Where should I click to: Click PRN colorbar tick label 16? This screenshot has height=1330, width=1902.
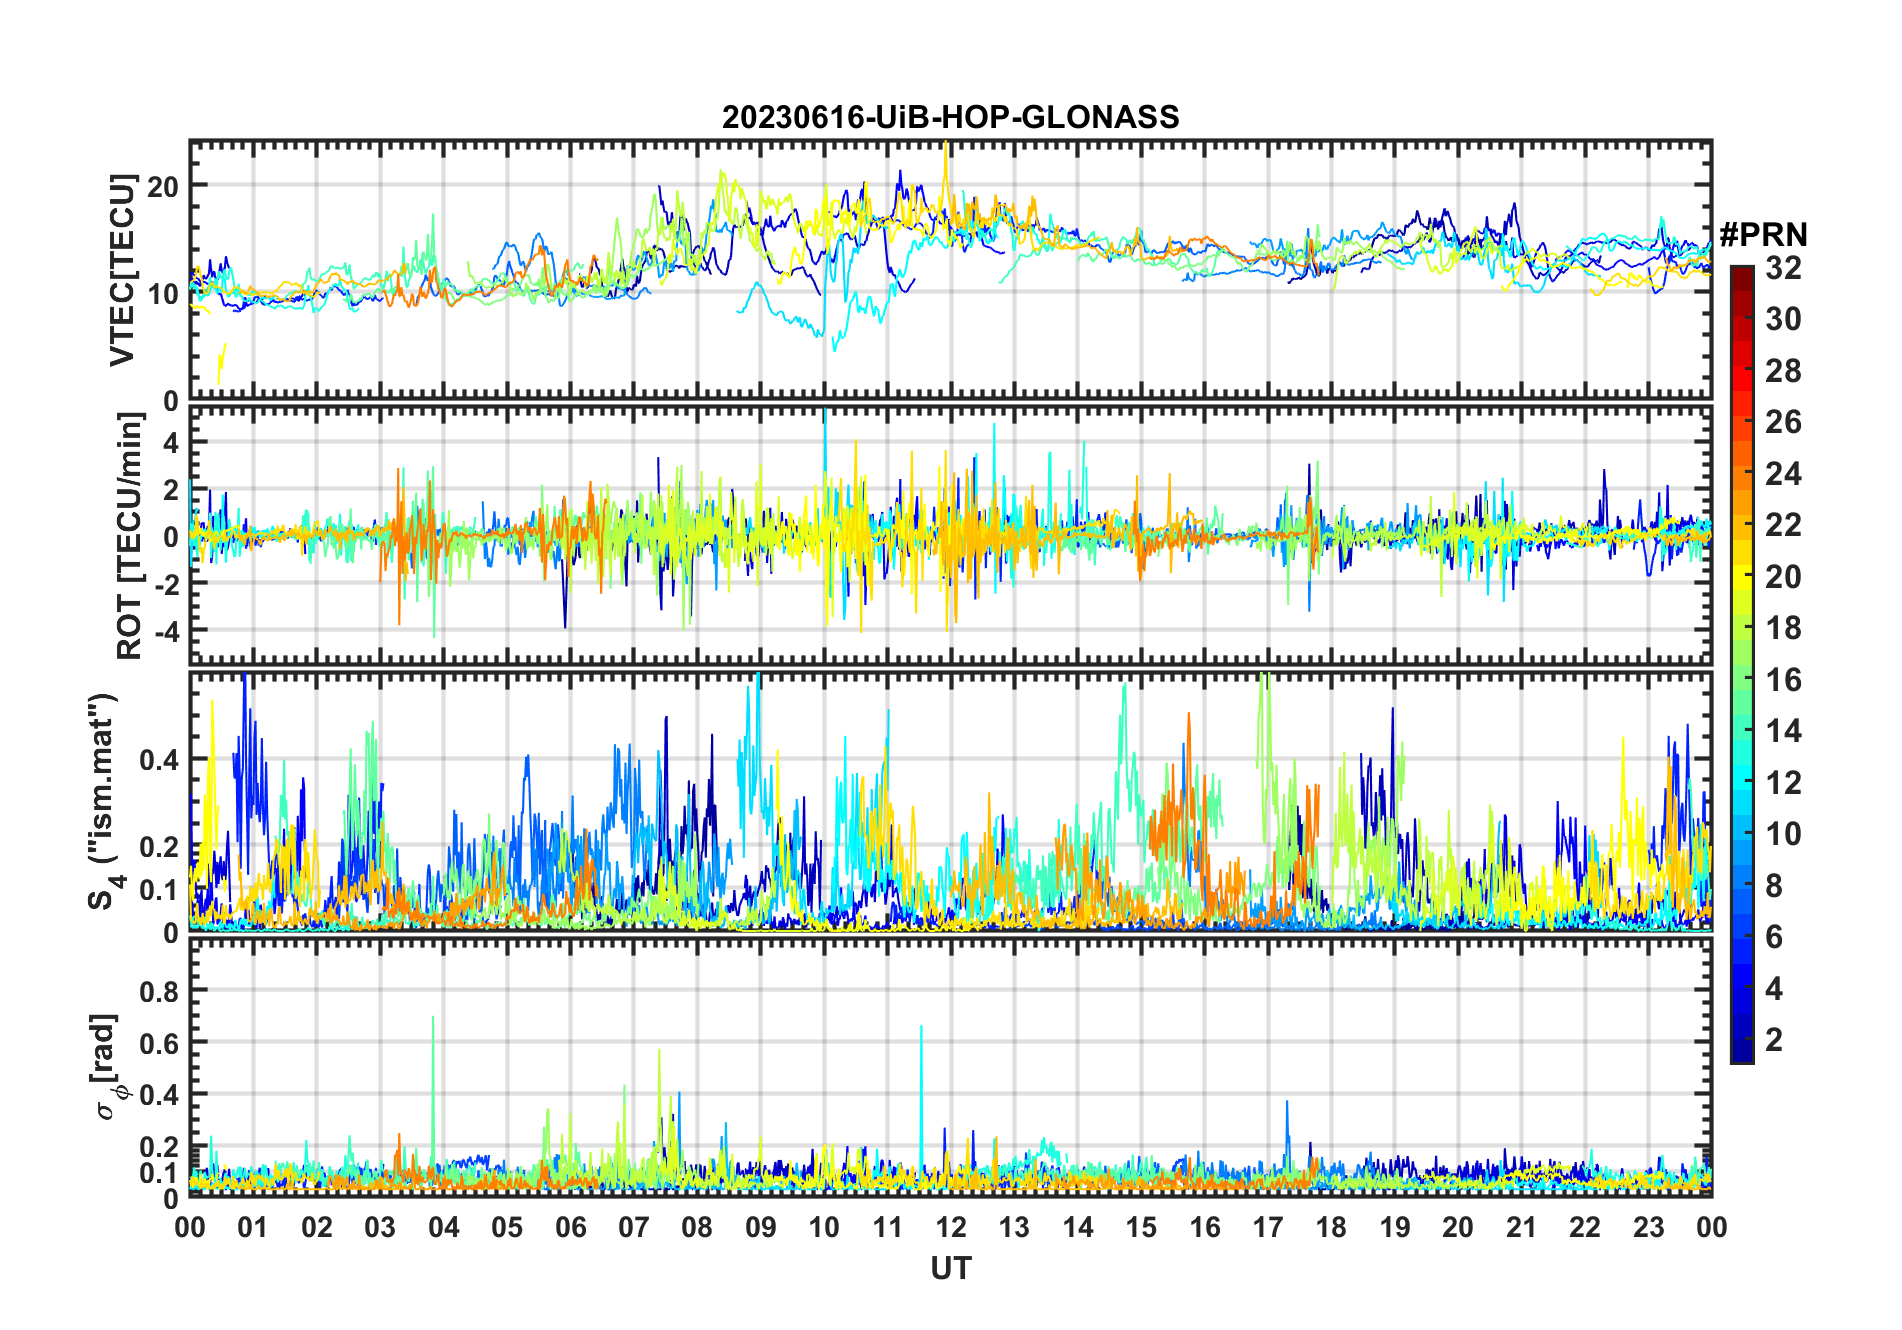pos(1783,680)
